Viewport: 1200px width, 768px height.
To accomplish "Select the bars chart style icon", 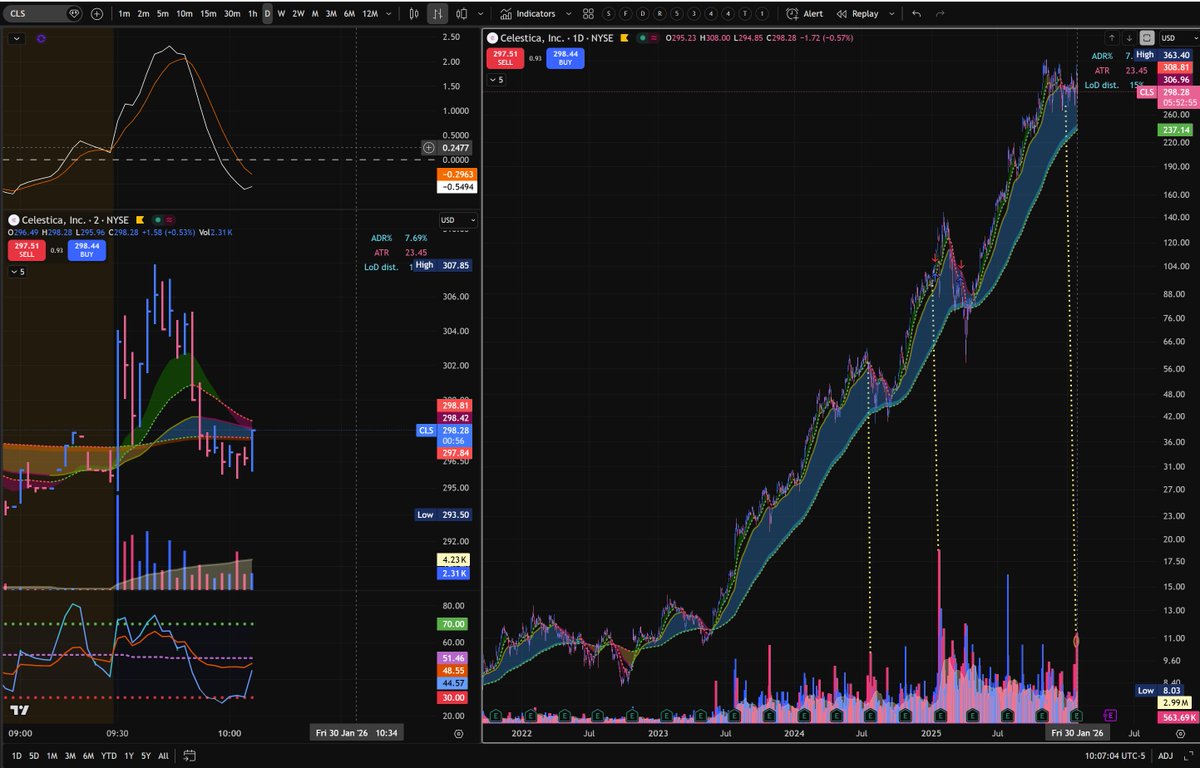I will tap(438, 14).
